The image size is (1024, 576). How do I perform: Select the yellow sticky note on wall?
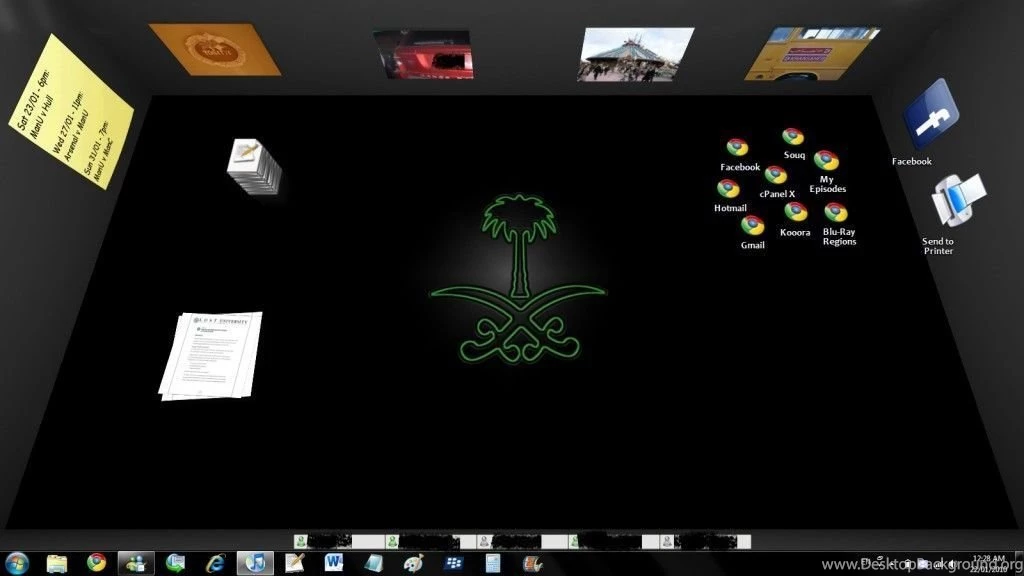[70, 110]
